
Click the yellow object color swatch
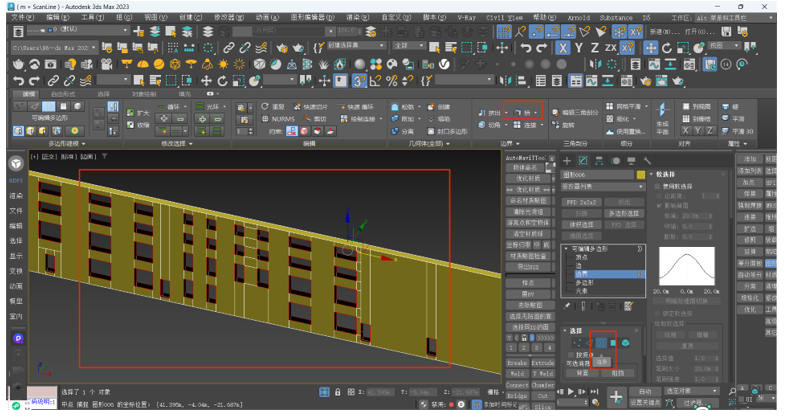click(640, 173)
